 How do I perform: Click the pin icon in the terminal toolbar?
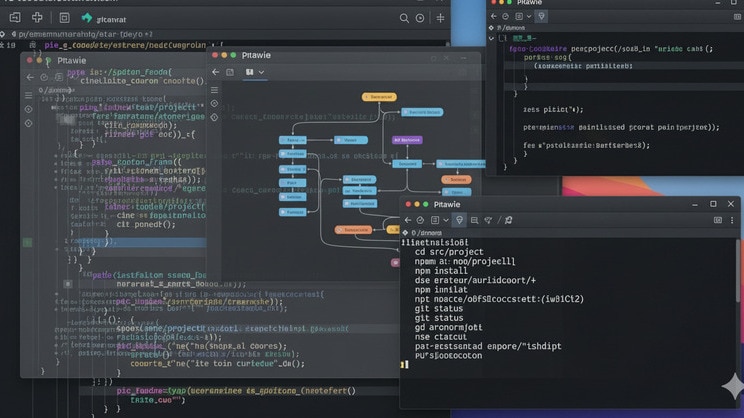click(508, 220)
